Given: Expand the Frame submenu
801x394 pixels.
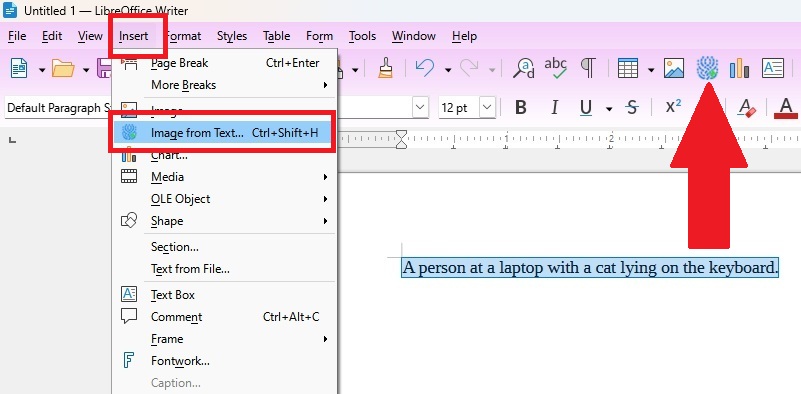Looking at the screenshot, I should click(225, 339).
